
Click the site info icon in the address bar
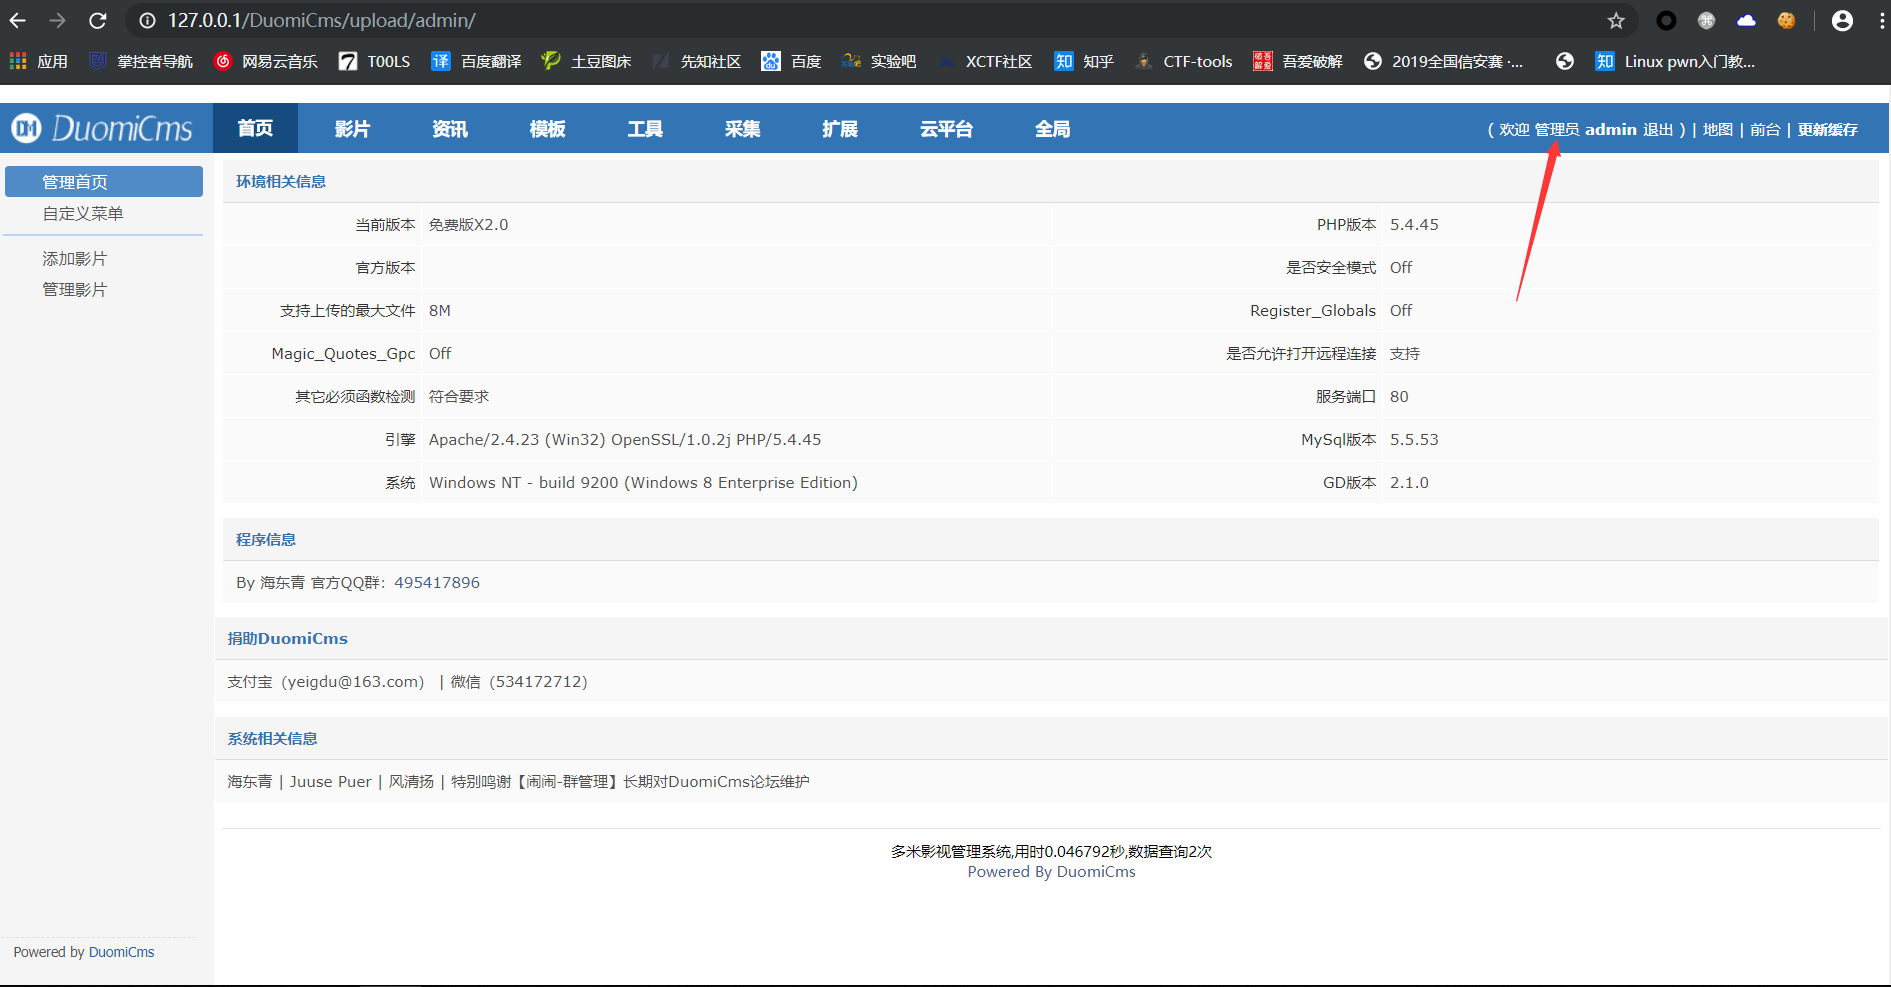pyautogui.click(x=147, y=20)
